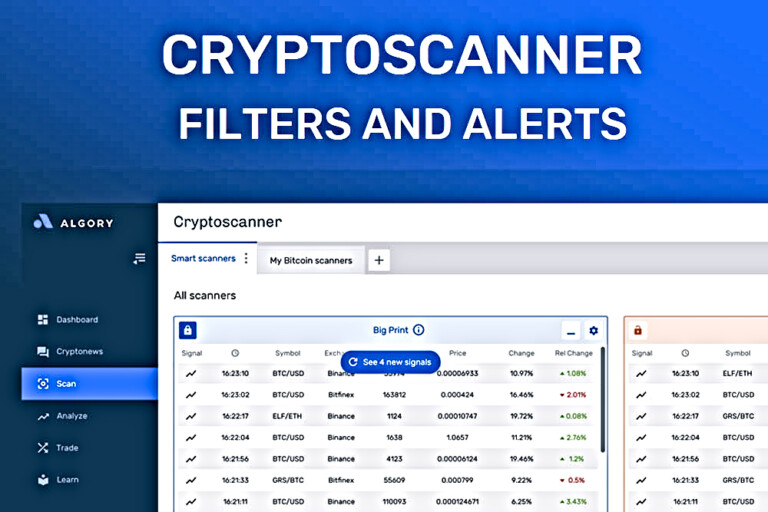
Task: Sort Big Print by Signal column
Action: tap(192, 353)
